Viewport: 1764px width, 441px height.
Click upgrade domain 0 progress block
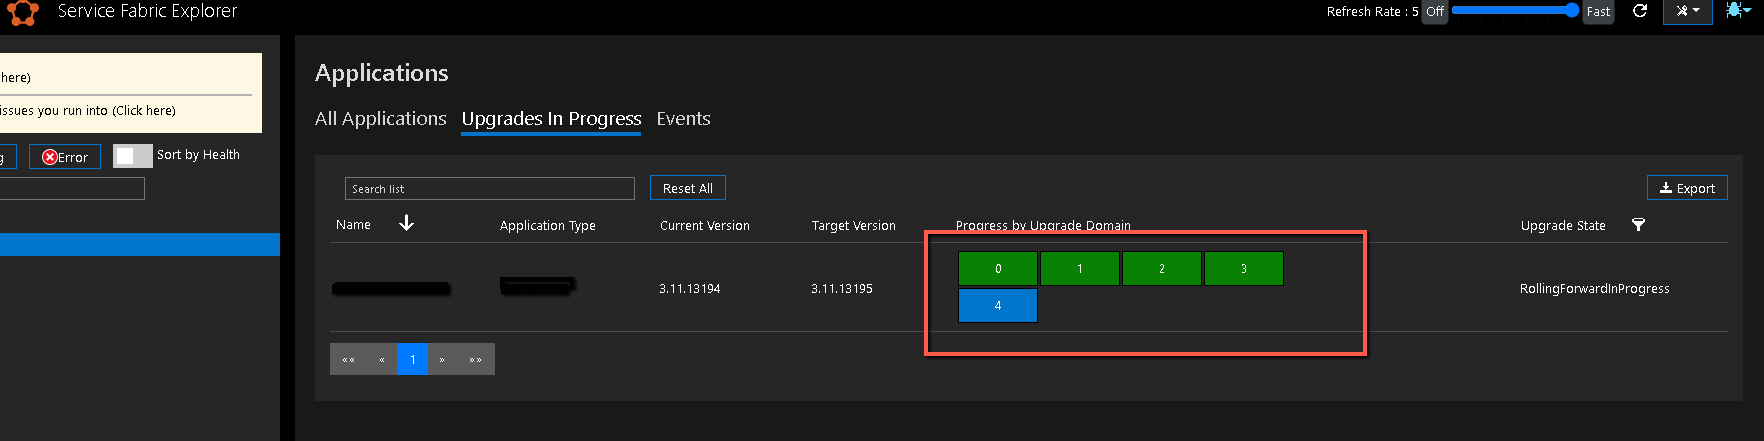click(998, 268)
